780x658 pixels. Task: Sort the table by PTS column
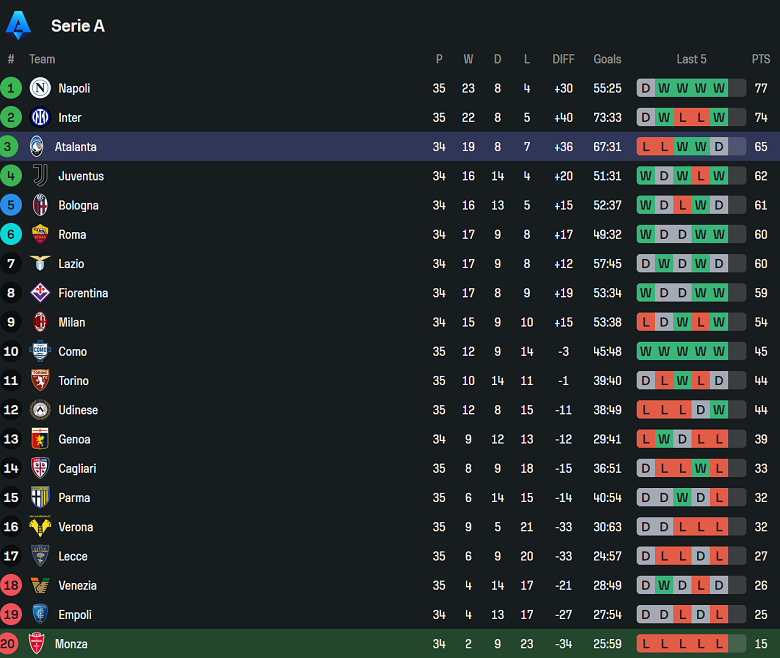click(x=761, y=59)
